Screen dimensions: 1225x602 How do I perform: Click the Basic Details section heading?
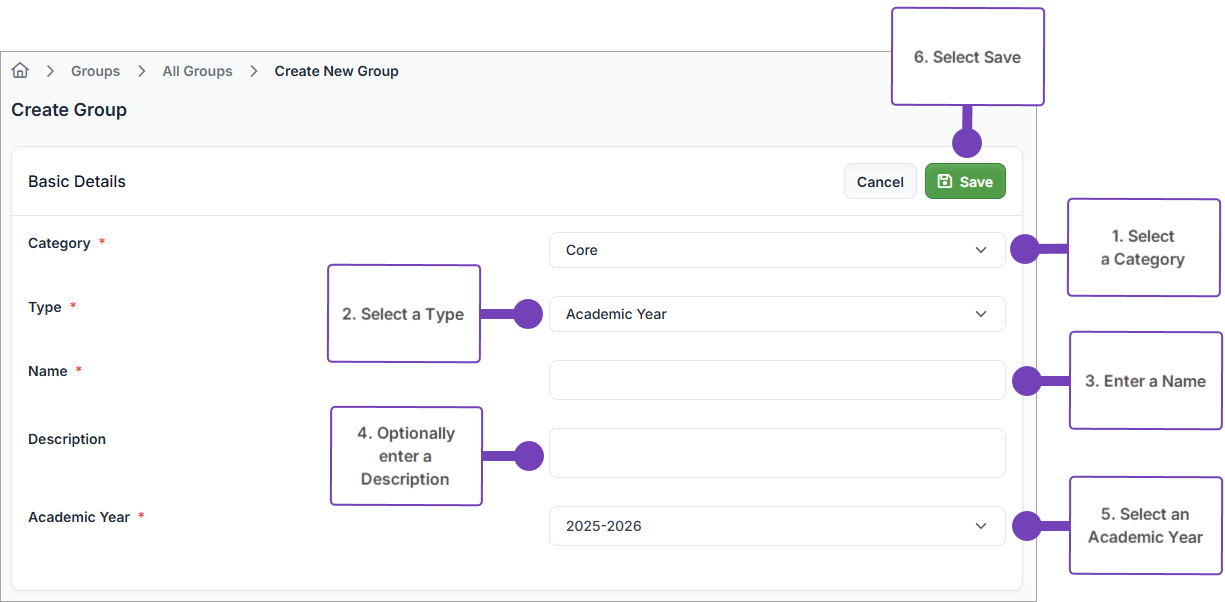77,182
